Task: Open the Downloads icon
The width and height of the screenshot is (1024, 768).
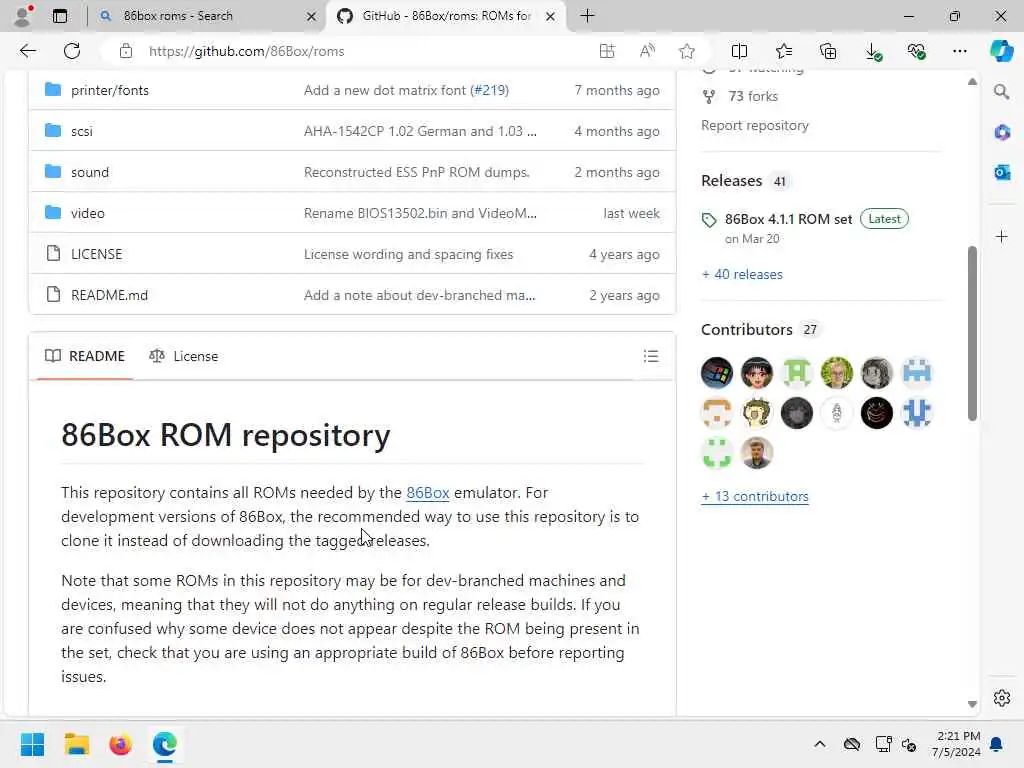Action: [873, 52]
